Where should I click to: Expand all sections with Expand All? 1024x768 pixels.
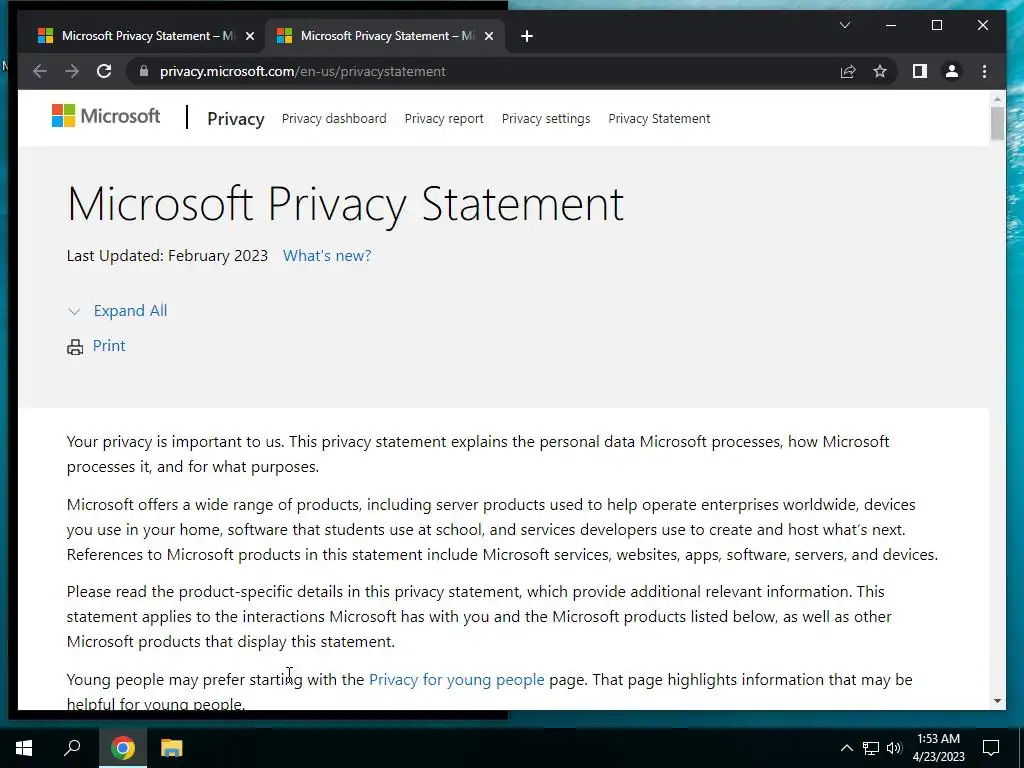[130, 311]
